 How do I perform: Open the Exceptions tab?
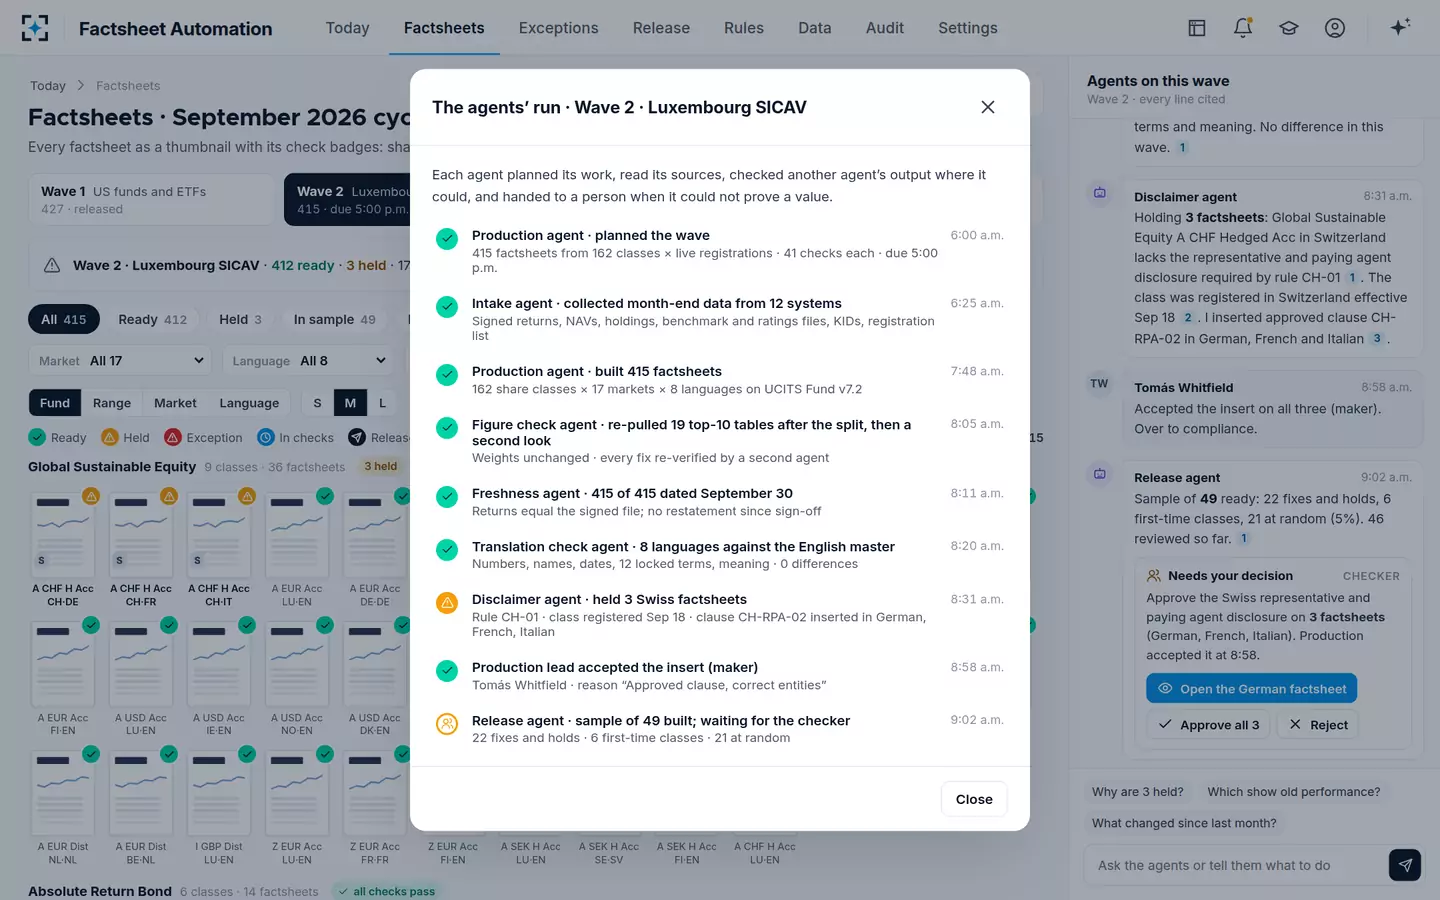point(558,28)
